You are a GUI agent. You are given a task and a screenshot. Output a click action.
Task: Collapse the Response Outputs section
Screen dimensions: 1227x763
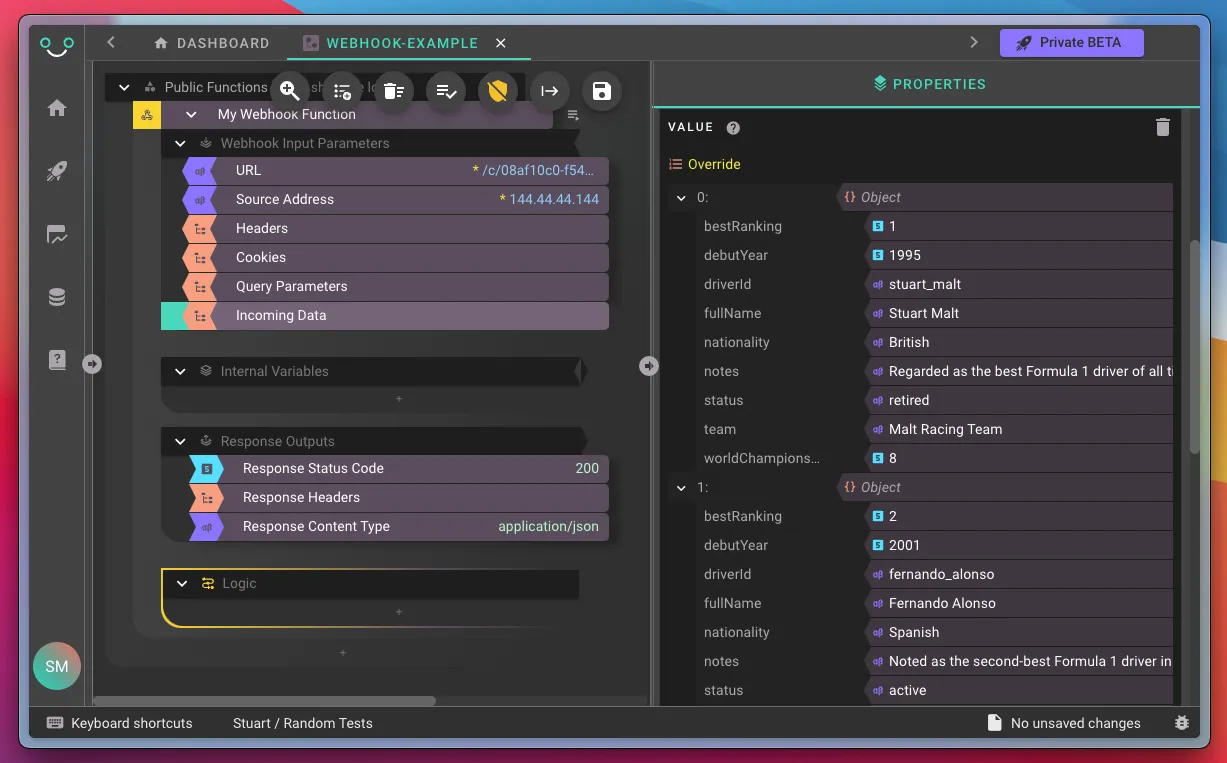point(180,441)
